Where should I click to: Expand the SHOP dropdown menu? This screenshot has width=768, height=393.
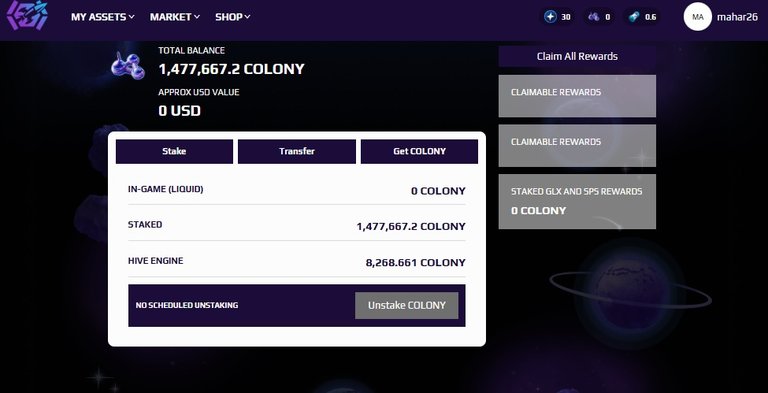point(233,17)
